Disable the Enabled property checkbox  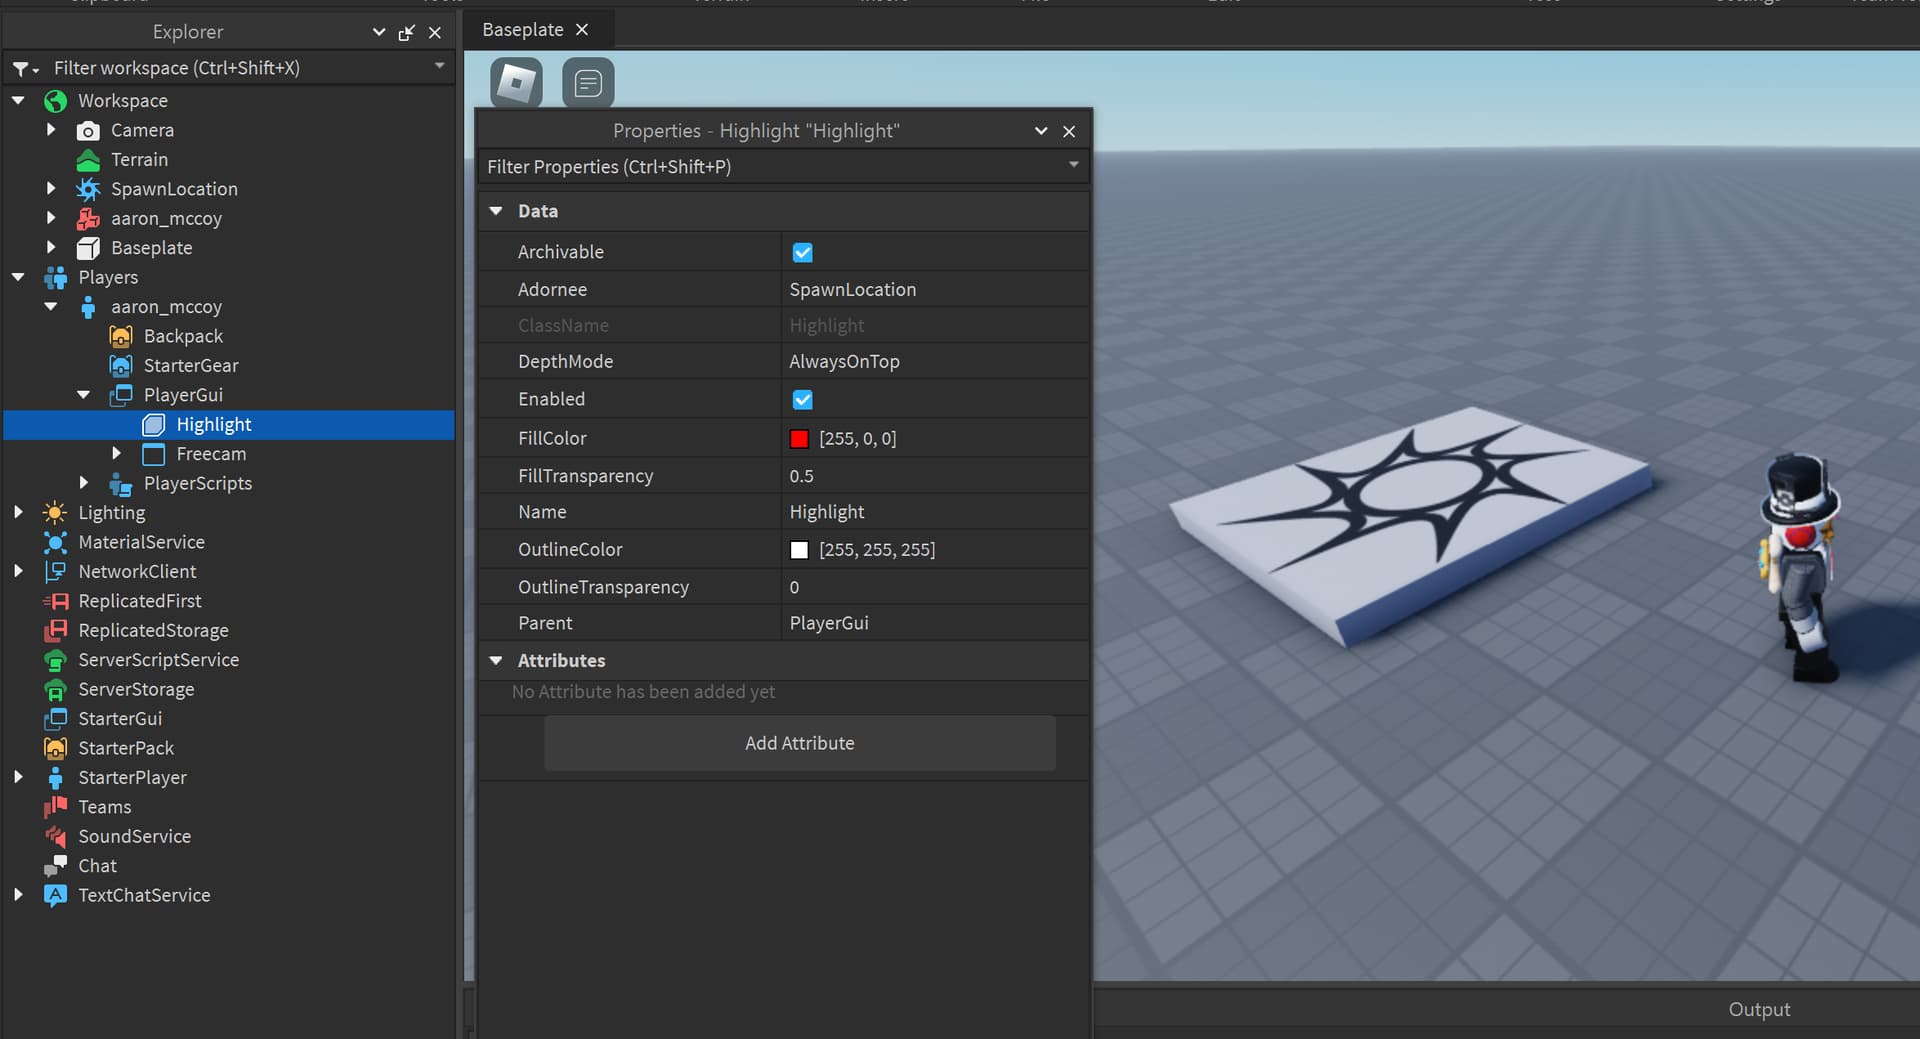(802, 400)
